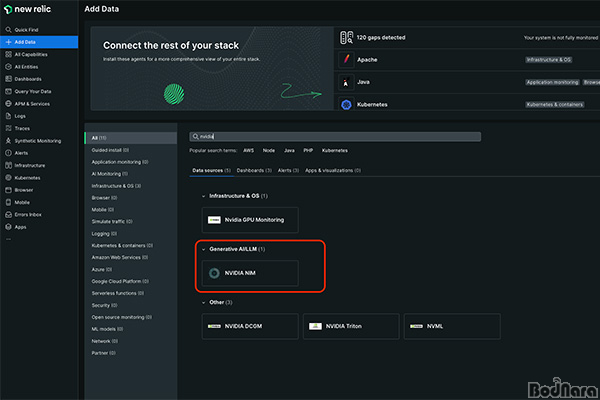This screenshot has width=600, height=400.
Task: Open Mobile icon in sidebar
Action: click(8, 202)
